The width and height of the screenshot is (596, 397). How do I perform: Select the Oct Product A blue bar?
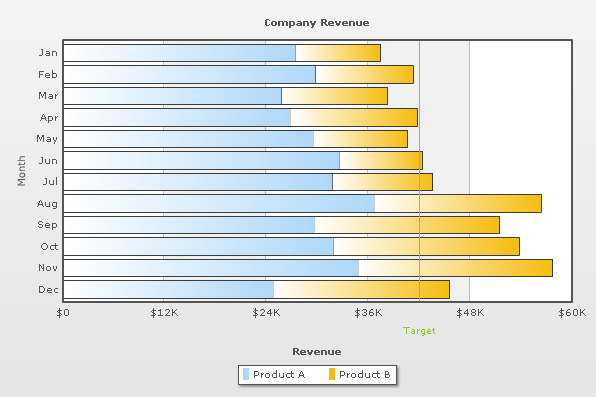198,247
